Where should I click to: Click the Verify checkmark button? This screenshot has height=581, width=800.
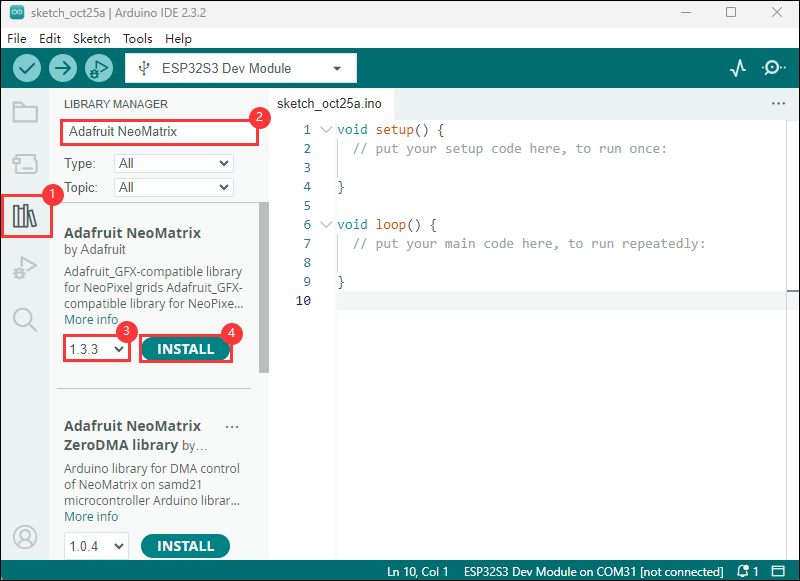(x=27, y=68)
